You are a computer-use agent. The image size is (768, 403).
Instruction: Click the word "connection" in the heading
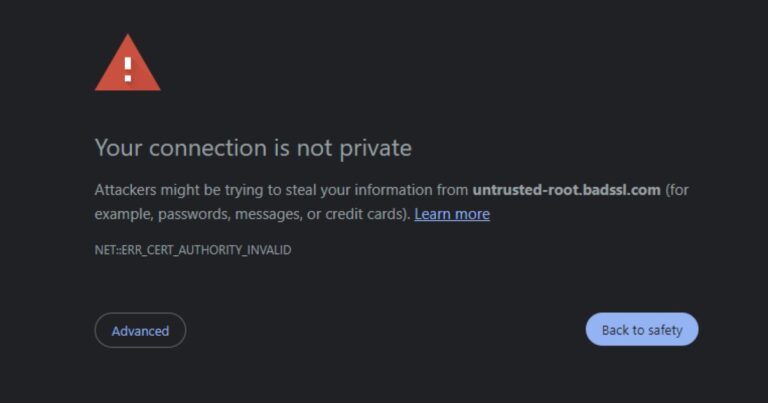click(x=209, y=148)
